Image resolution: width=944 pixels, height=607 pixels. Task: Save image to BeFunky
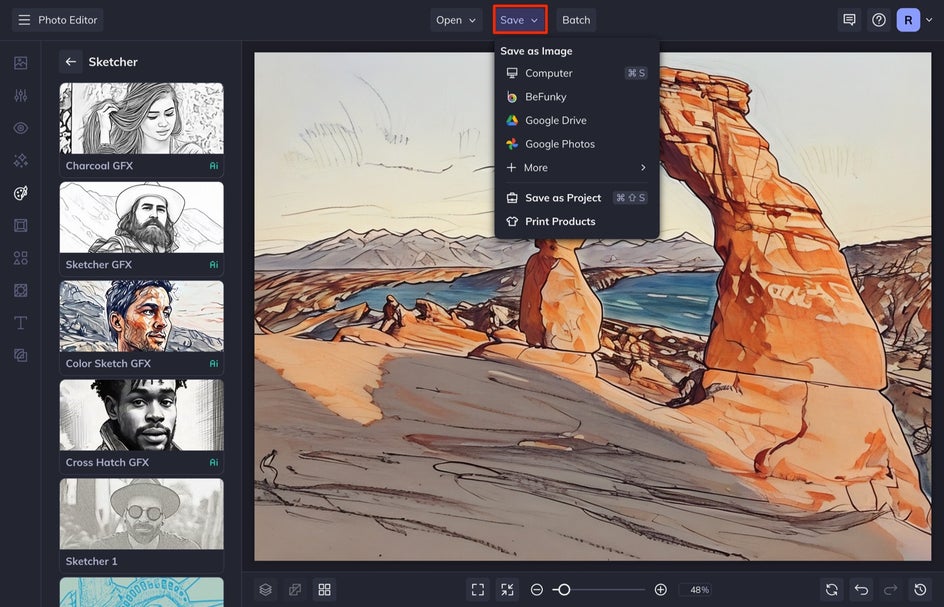(x=577, y=96)
